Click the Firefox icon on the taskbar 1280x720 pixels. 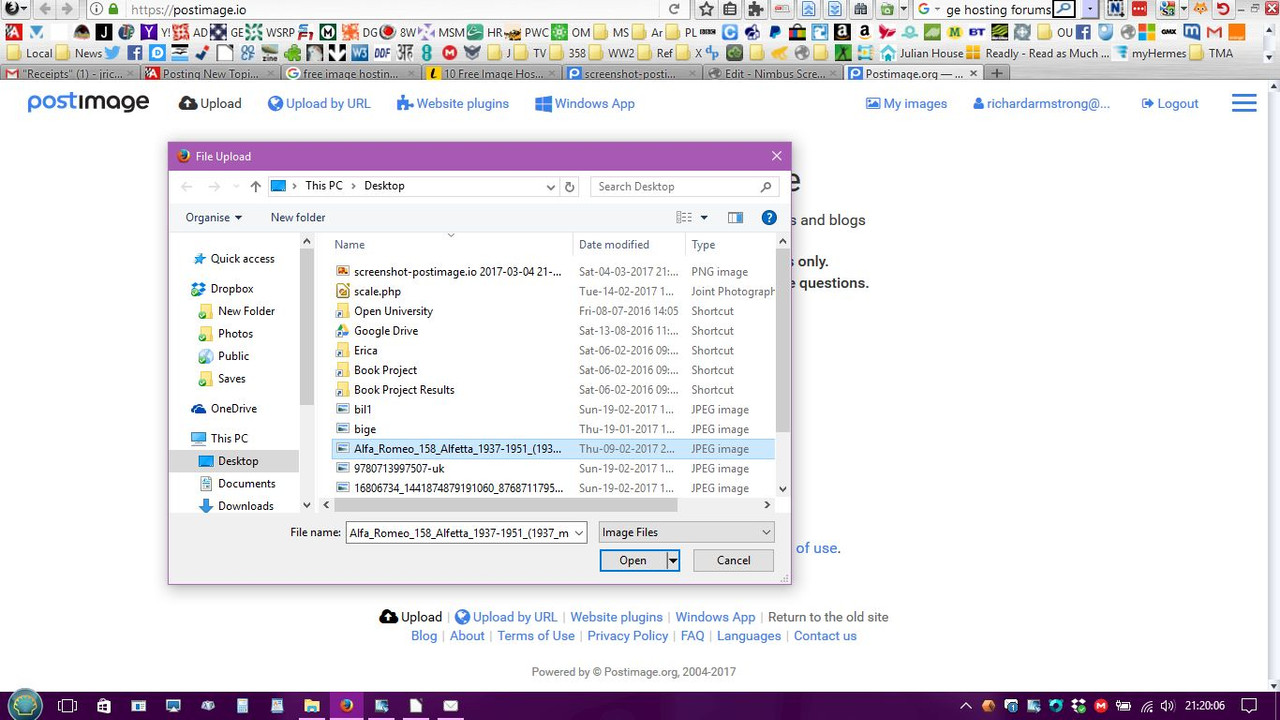coord(346,705)
